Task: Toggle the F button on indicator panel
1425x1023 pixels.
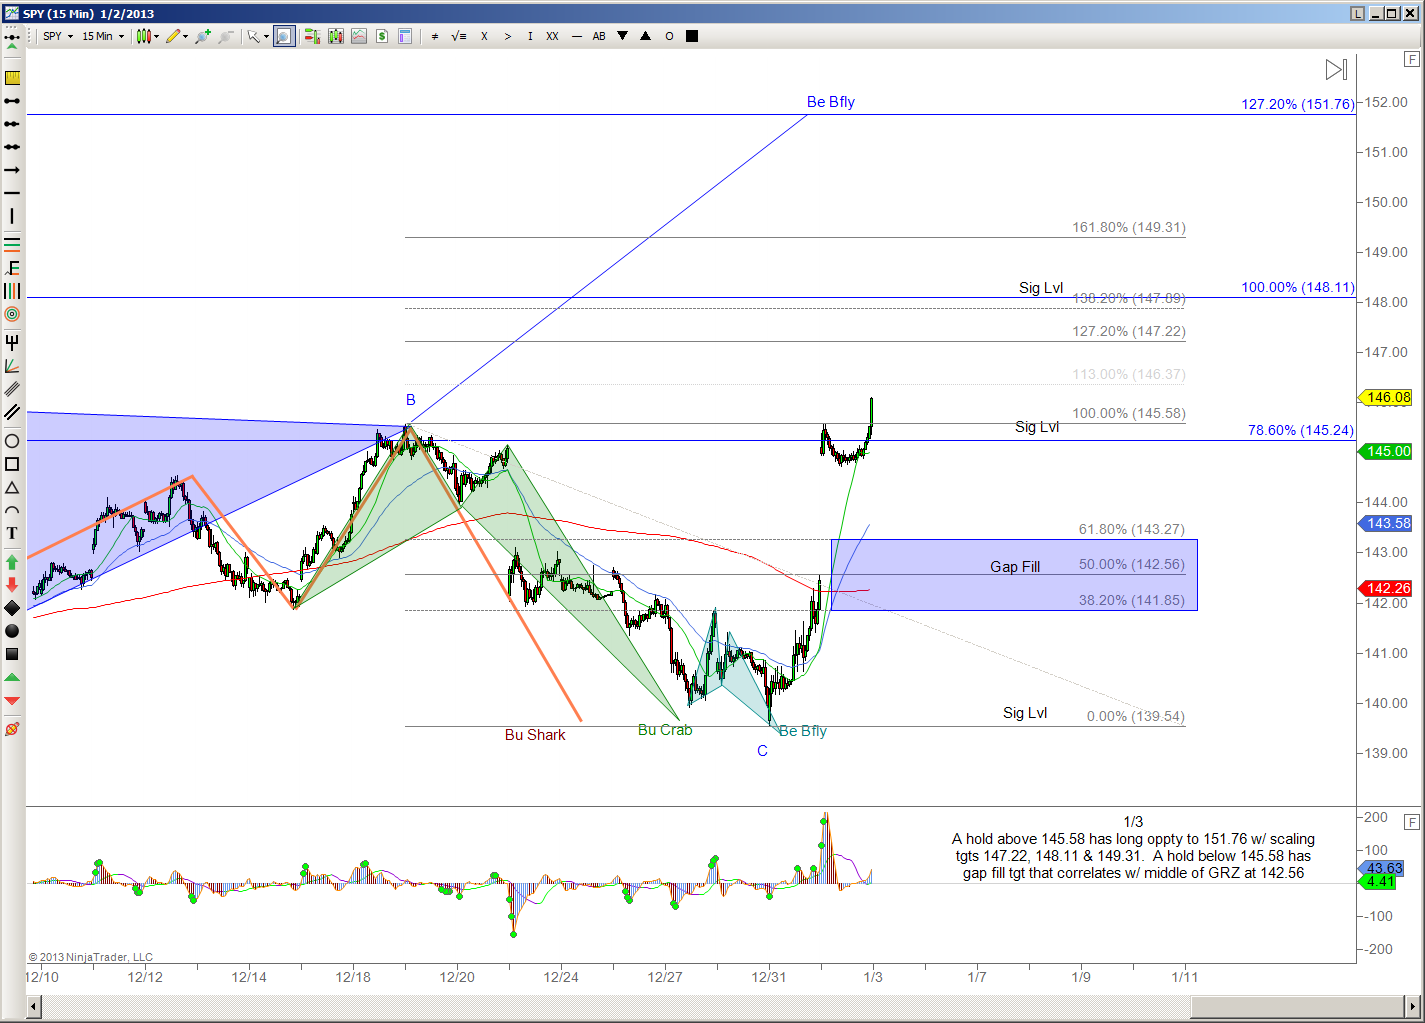Action: [x=1411, y=822]
